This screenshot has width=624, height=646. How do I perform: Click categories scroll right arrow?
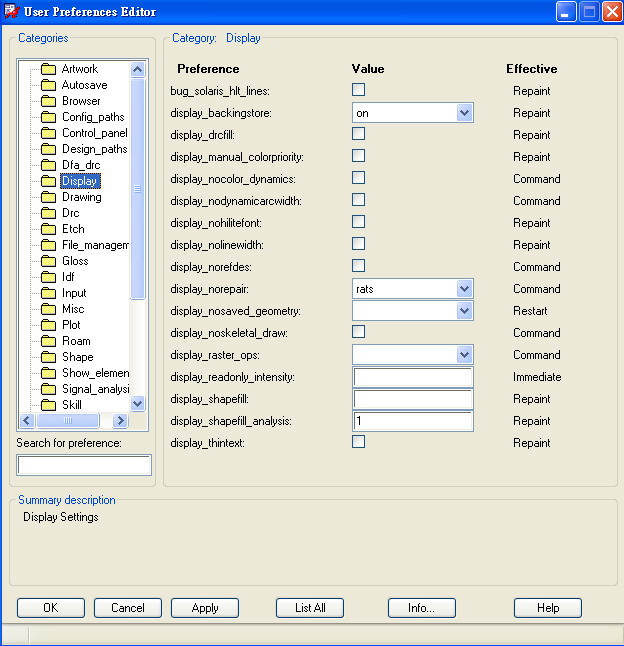[x=120, y=421]
